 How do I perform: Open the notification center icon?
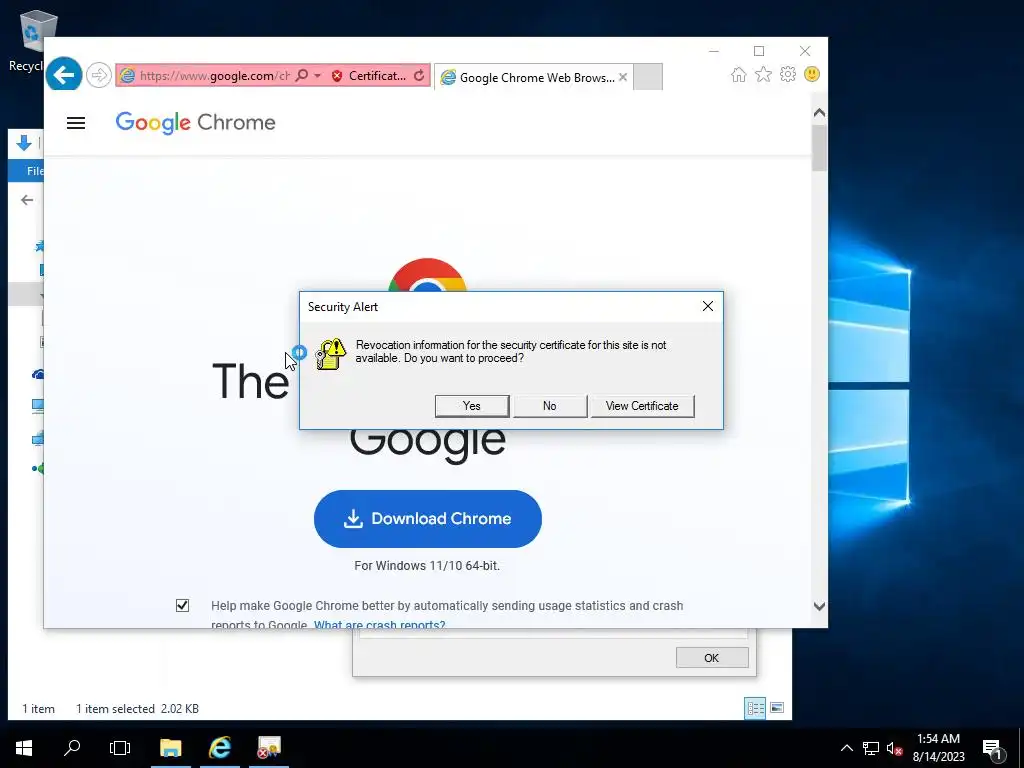[993, 749]
